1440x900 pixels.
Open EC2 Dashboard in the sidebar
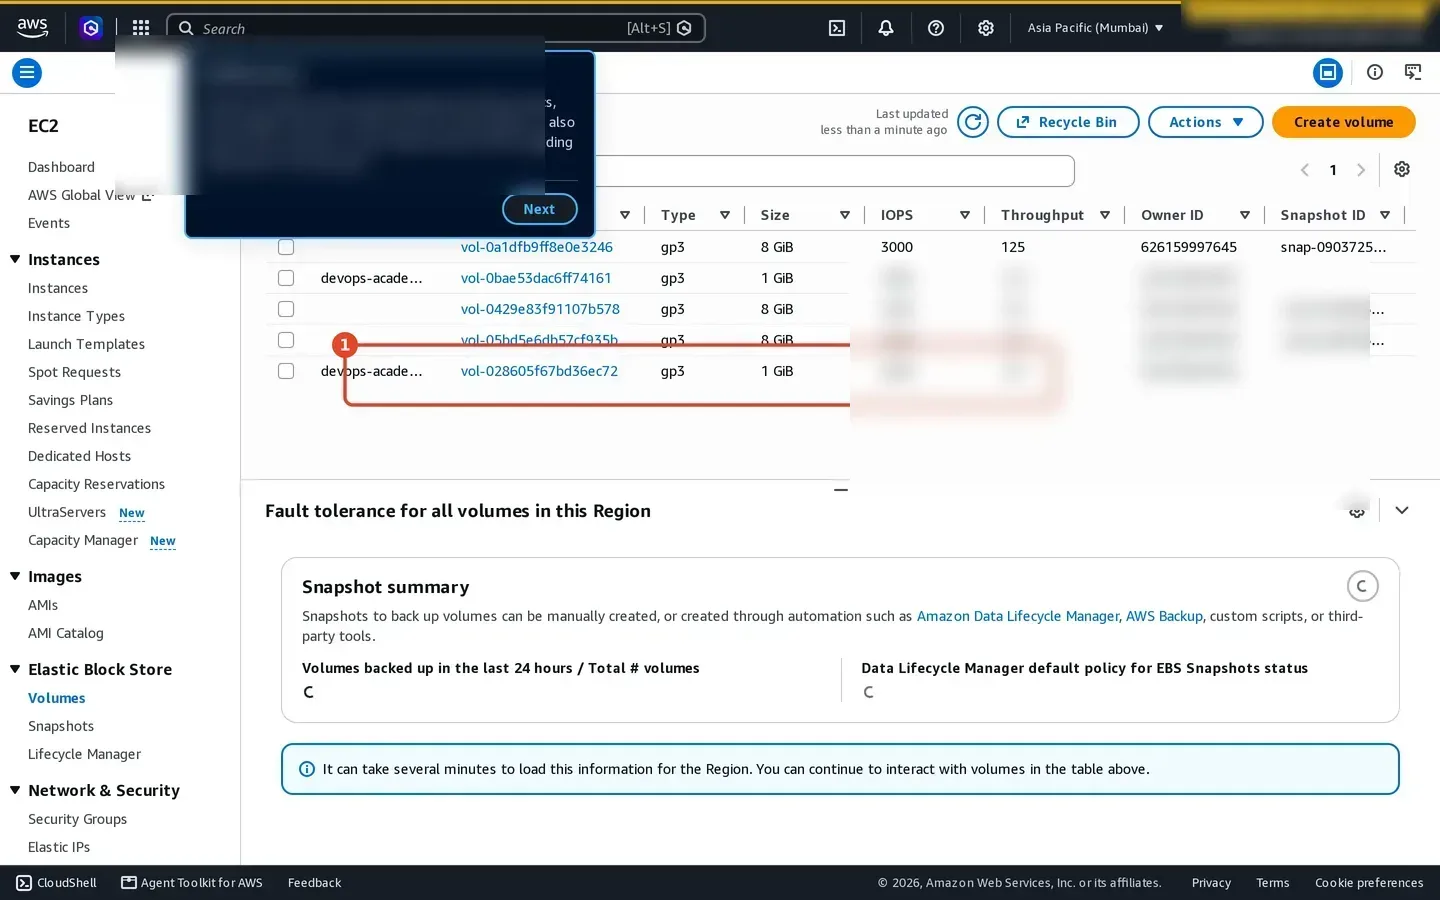(x=61, y=167)
